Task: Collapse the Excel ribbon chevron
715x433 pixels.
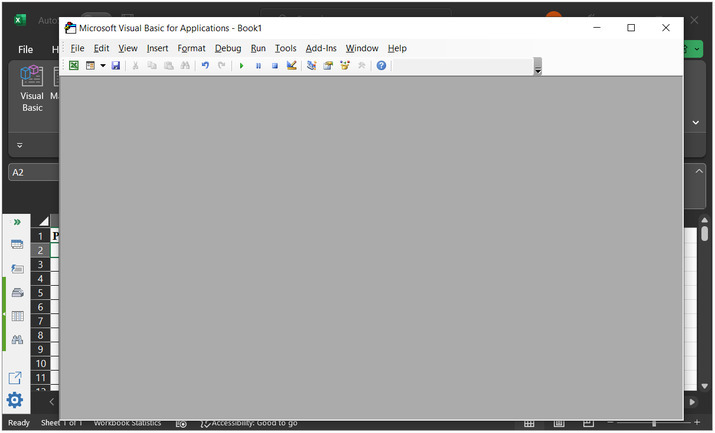Action: (x=696, y=123)
